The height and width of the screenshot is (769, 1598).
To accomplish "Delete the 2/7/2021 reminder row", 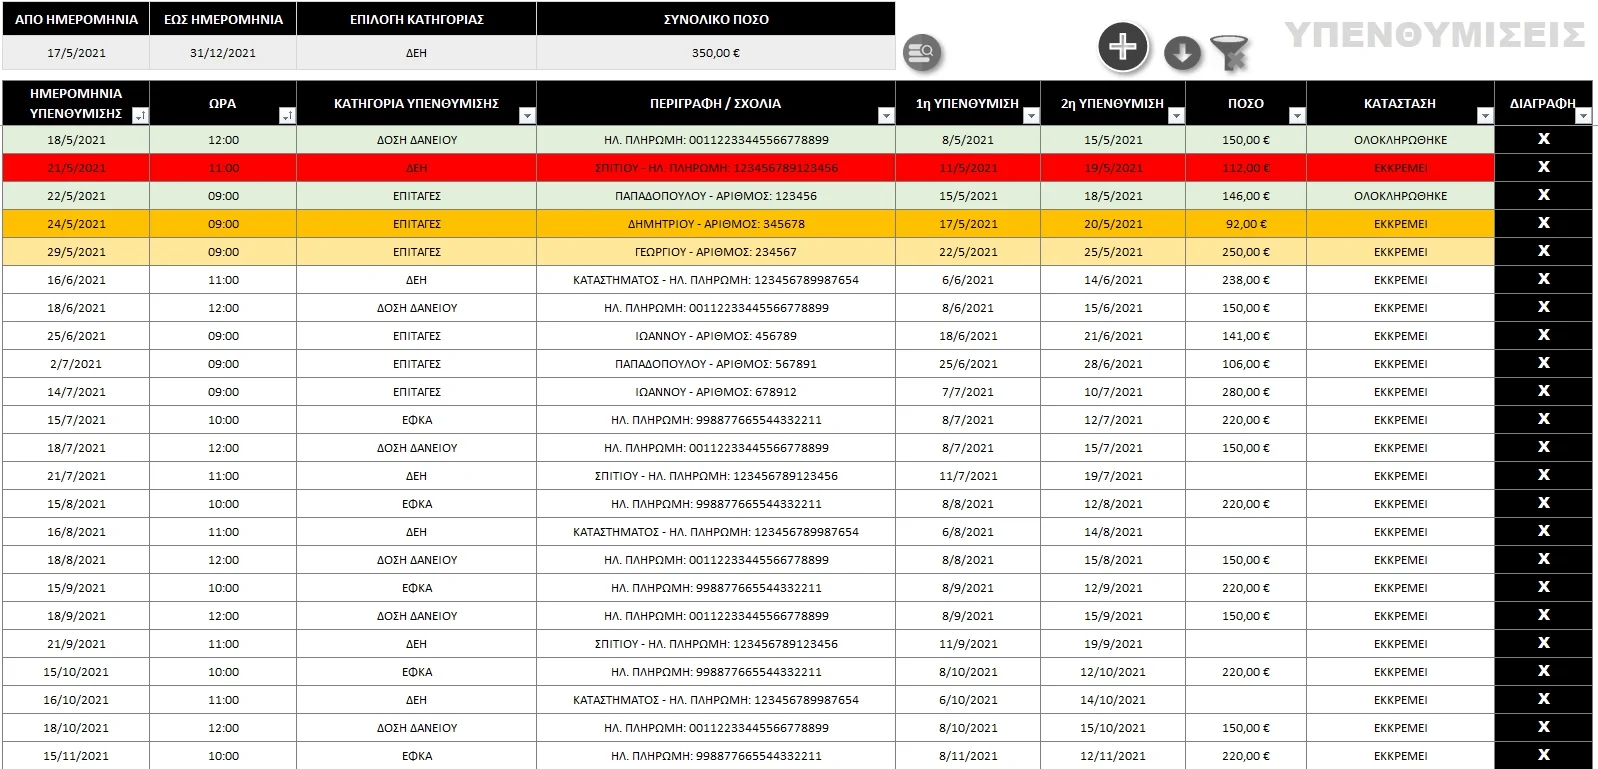I will [1543, 363].
